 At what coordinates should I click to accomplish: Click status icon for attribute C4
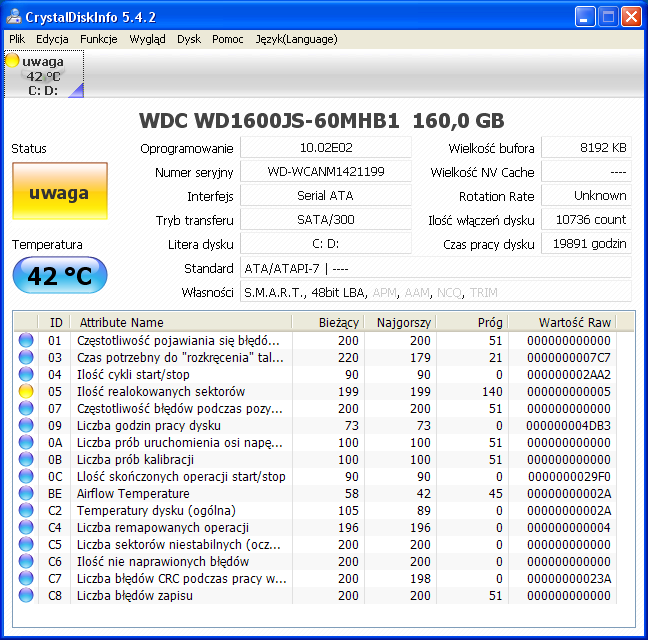click(x=26, y=527)
